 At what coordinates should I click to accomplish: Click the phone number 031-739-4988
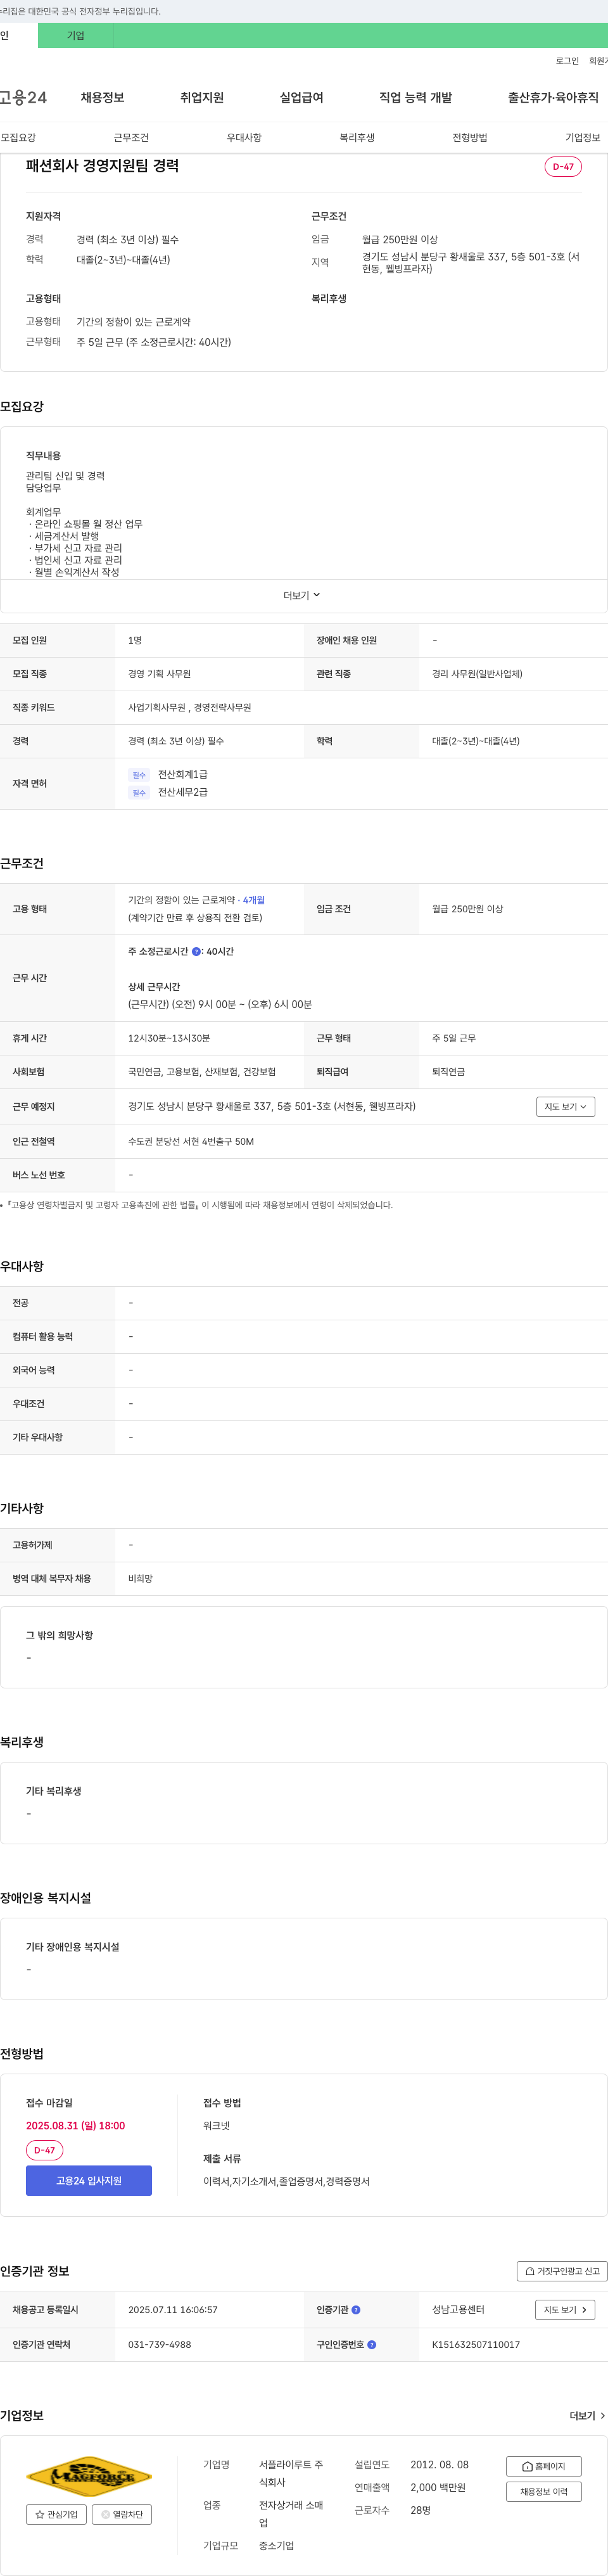click(x=159, y=2344)
